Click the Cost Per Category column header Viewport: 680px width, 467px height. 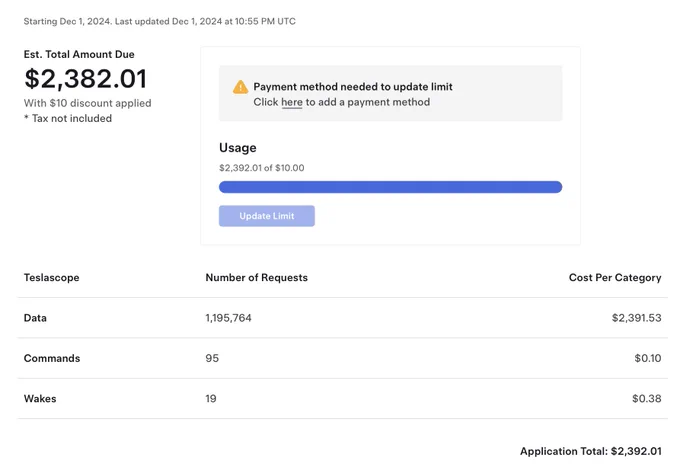coord(615,278)
